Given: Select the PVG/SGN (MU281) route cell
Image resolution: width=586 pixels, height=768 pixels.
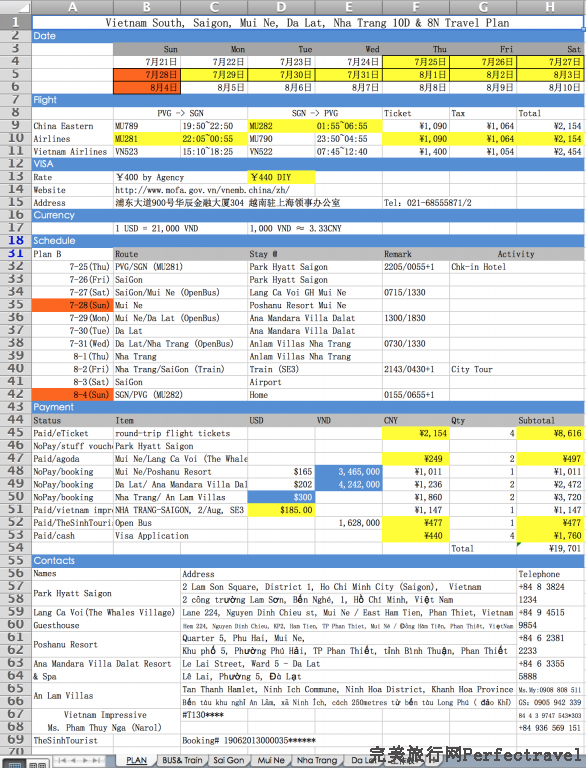Looking at the screenshot, I should [180, 267].
